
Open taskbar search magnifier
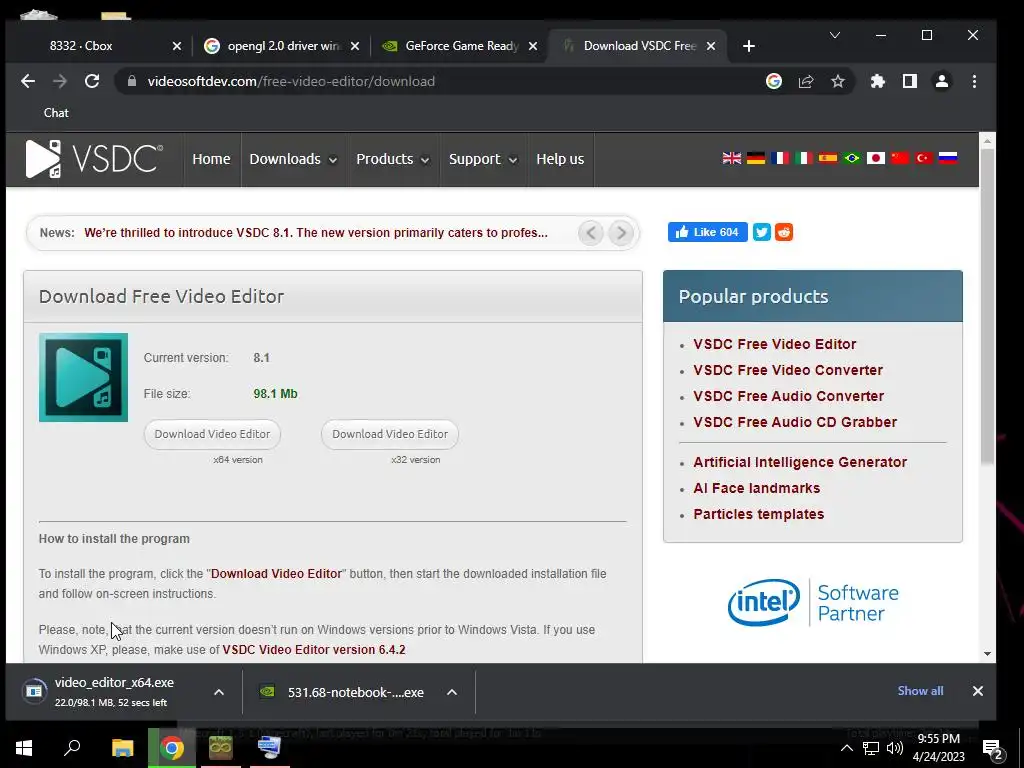coord(72,748)
